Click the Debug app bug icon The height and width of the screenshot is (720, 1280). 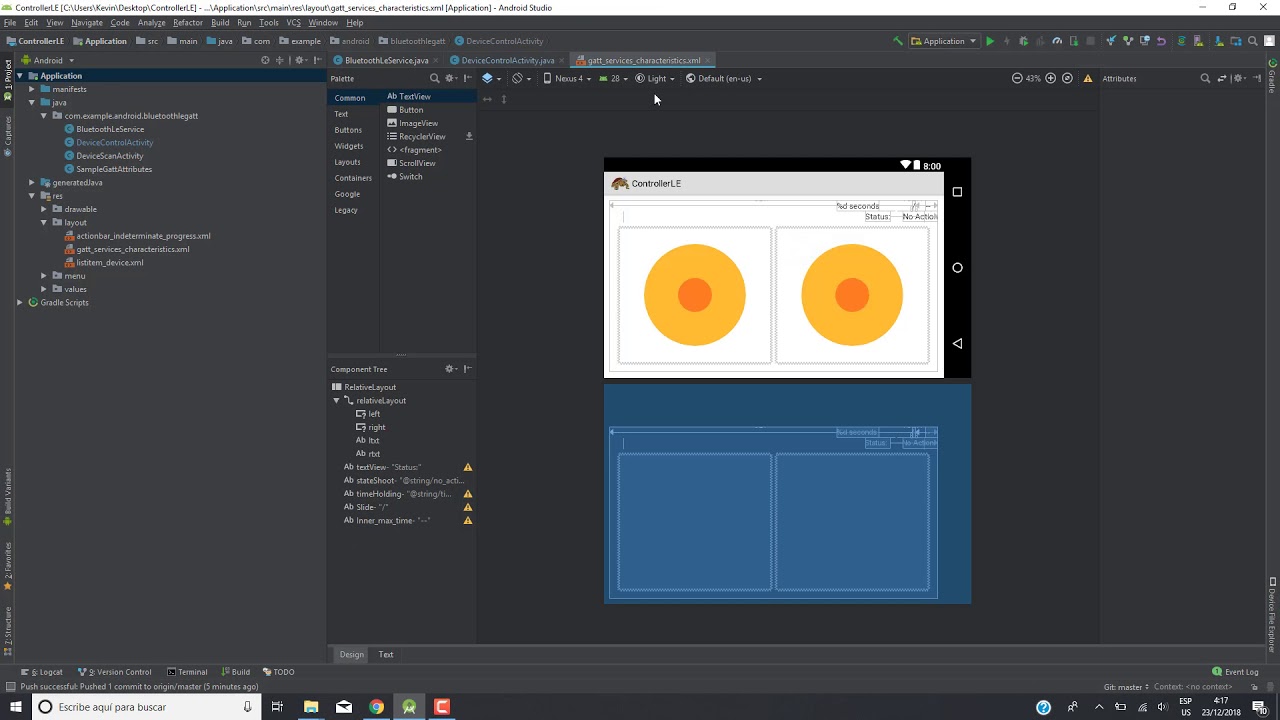(1023, 41)
